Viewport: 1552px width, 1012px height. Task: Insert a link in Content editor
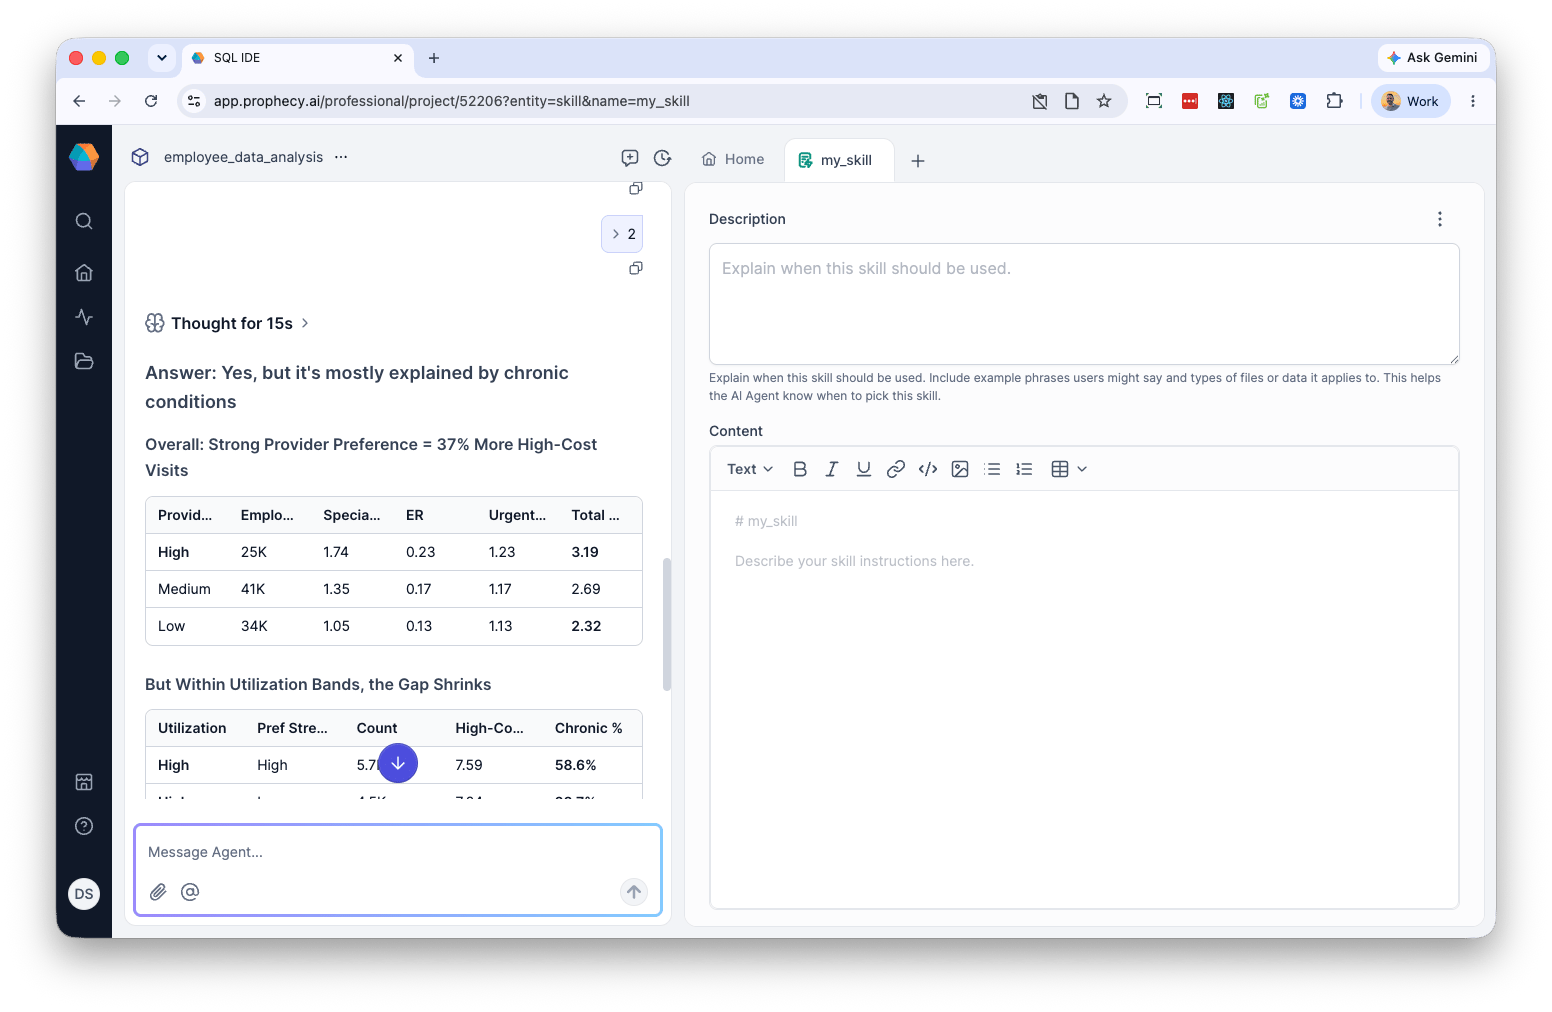click(x=896, y=469)
